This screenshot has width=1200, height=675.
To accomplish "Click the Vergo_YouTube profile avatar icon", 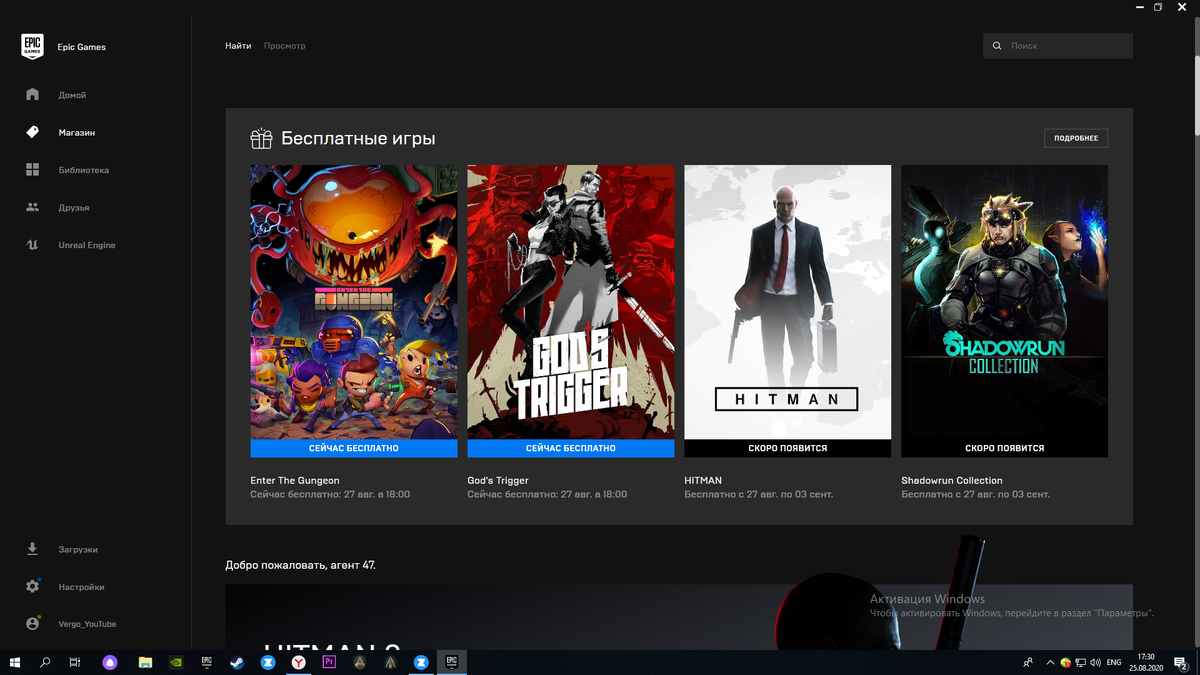I will tap(32, 623).
